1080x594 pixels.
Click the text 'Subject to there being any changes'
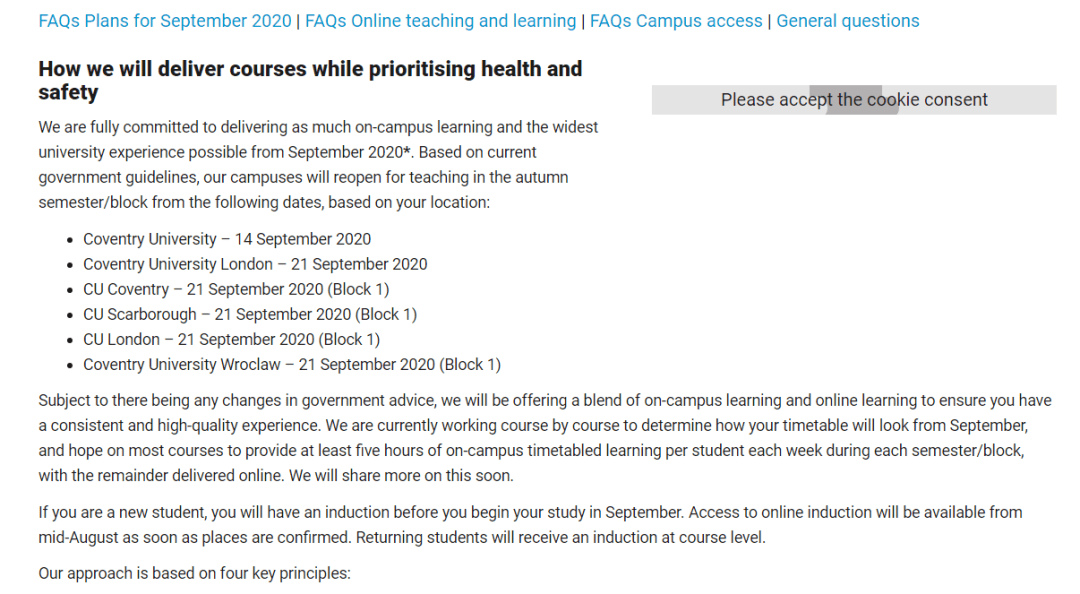click(165, 400)
